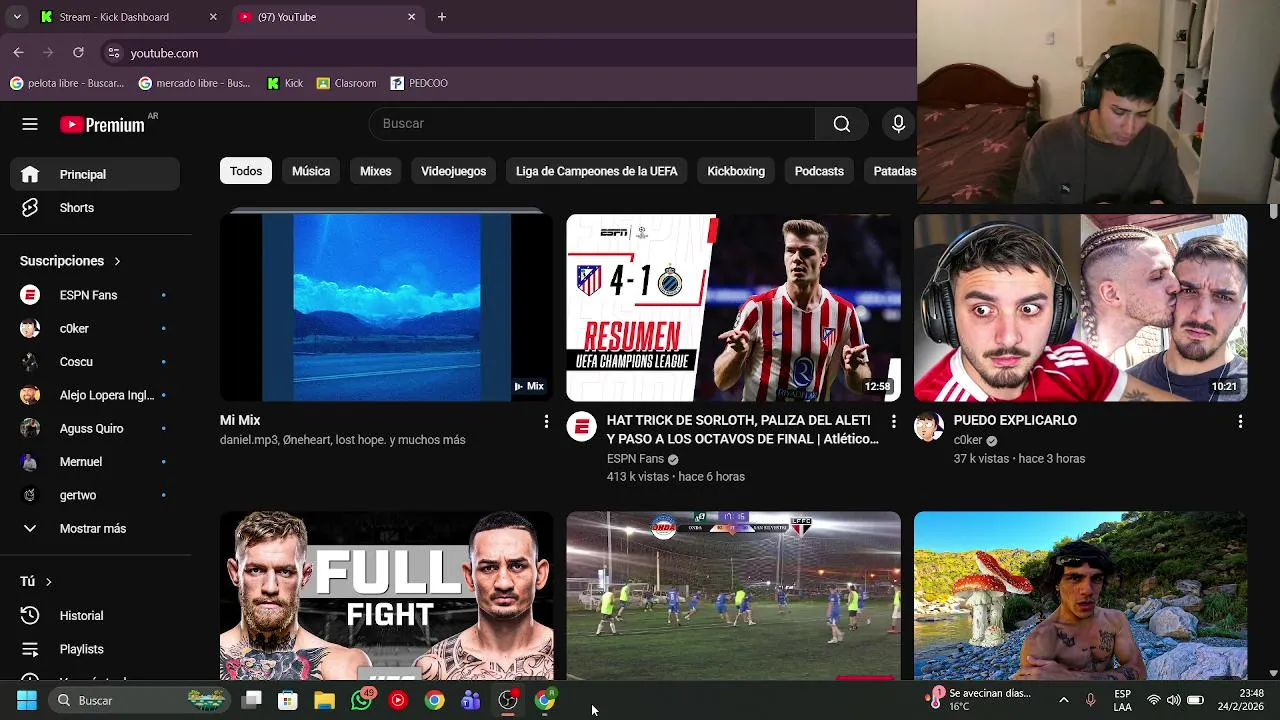
Task: Open options menu for HAT TRICK DE SORLOTH video
Action: (x=893, y=422)
